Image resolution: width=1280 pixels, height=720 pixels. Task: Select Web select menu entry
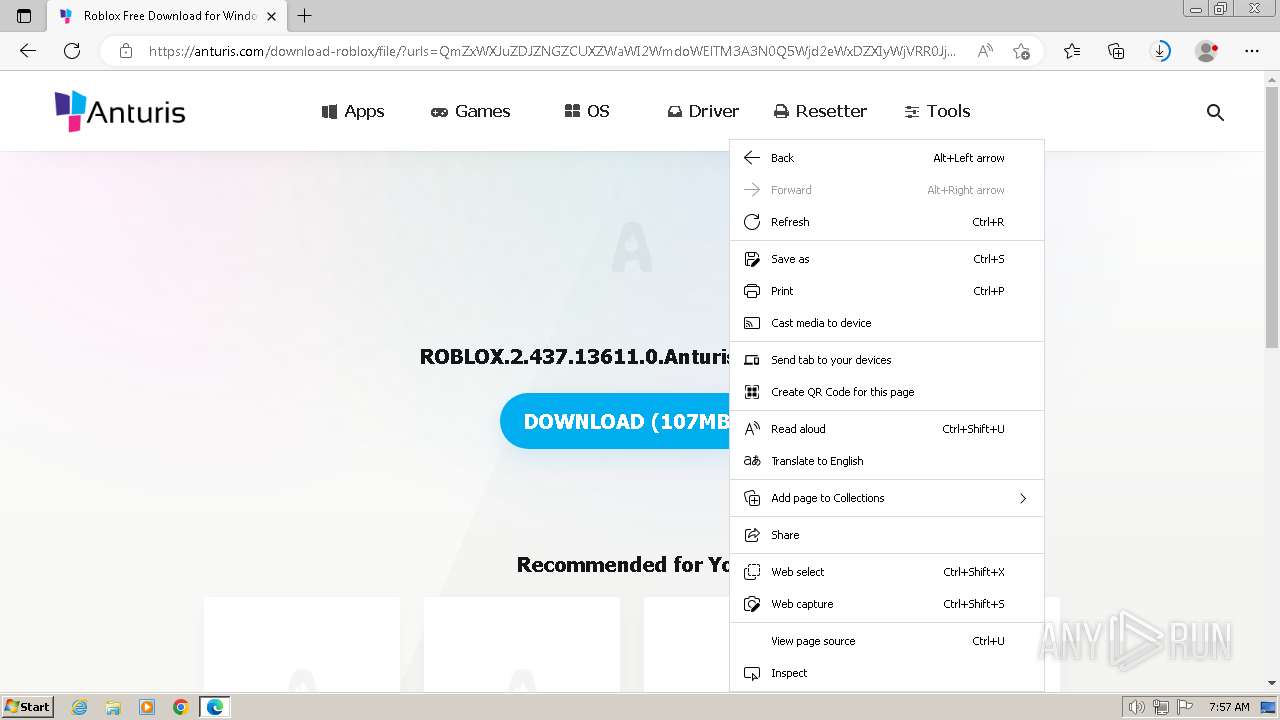point(887,572)
